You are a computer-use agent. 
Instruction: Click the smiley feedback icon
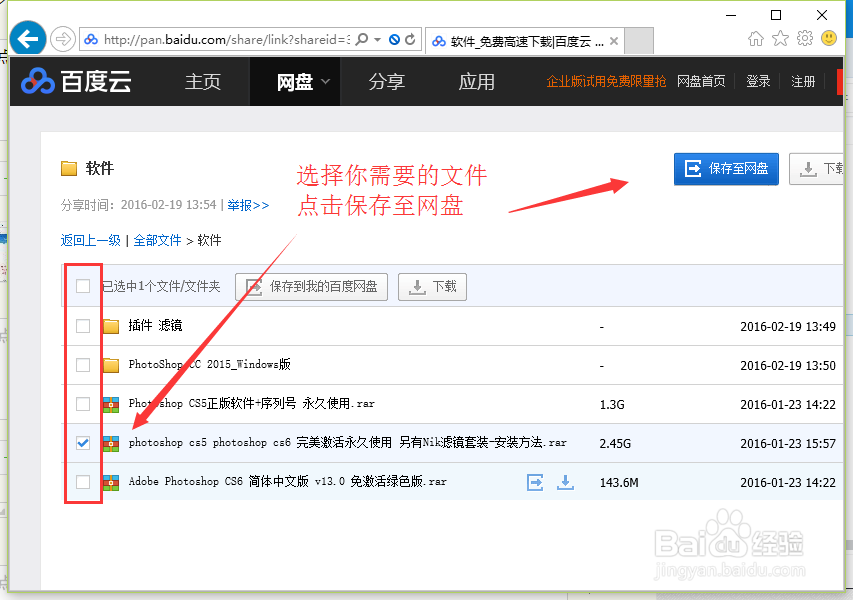pos(829,38)
